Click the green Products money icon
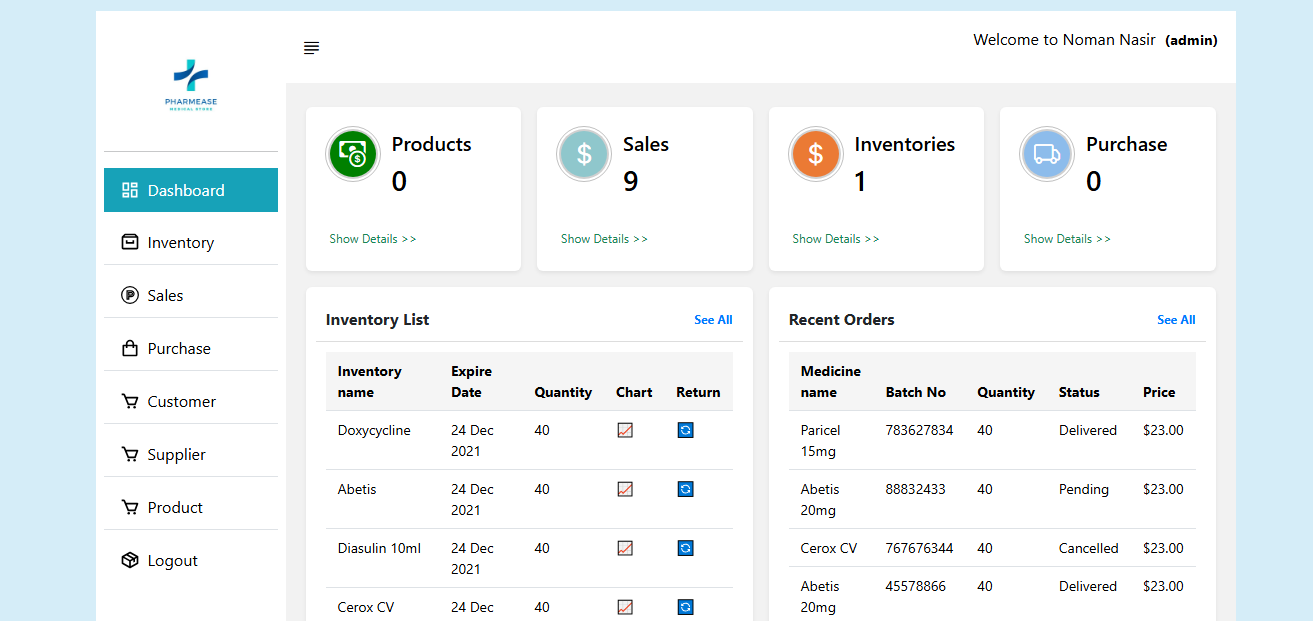This screenshot has width=1313, height=621. coord(352,154)
